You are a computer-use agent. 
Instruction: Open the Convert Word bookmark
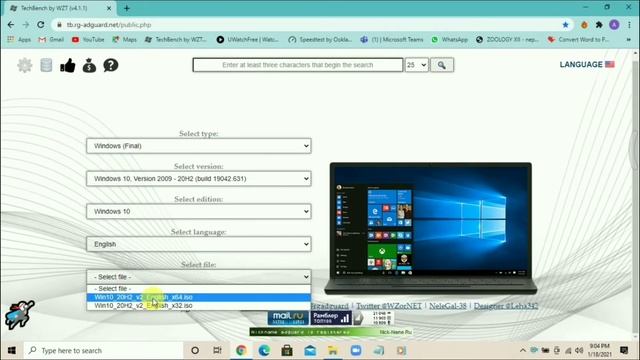[578, 40]
